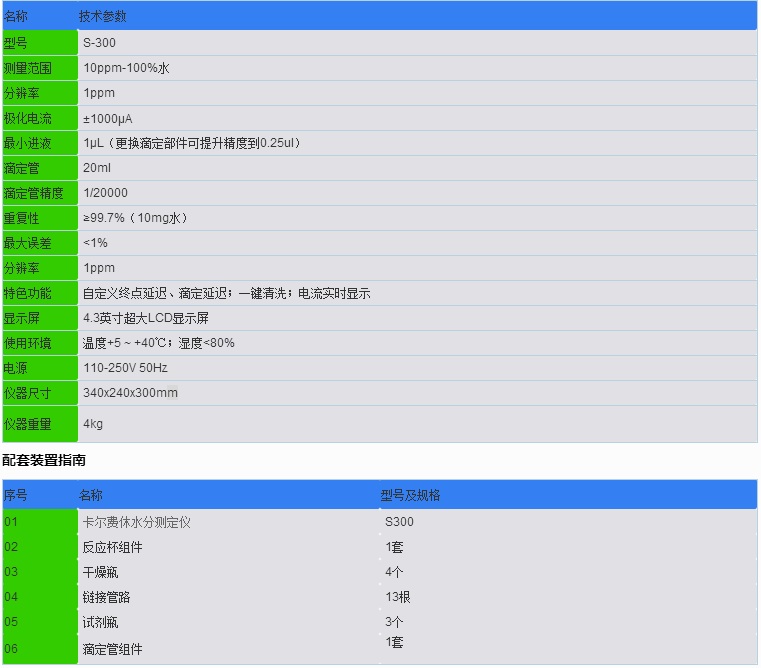Open the 卡尔费休水分测定仪 item name
761x668 pixels.
pos(135,521)
